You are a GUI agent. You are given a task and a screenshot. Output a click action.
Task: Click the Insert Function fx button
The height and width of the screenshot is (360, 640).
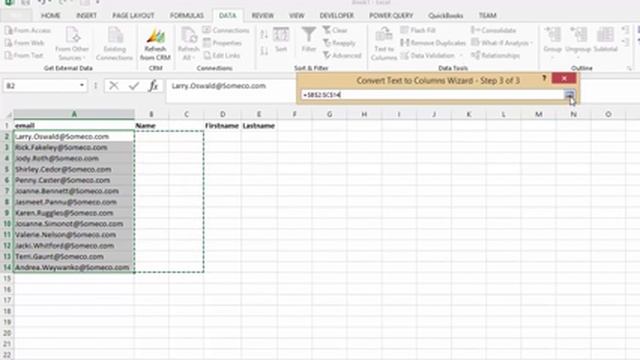[153, 86]
